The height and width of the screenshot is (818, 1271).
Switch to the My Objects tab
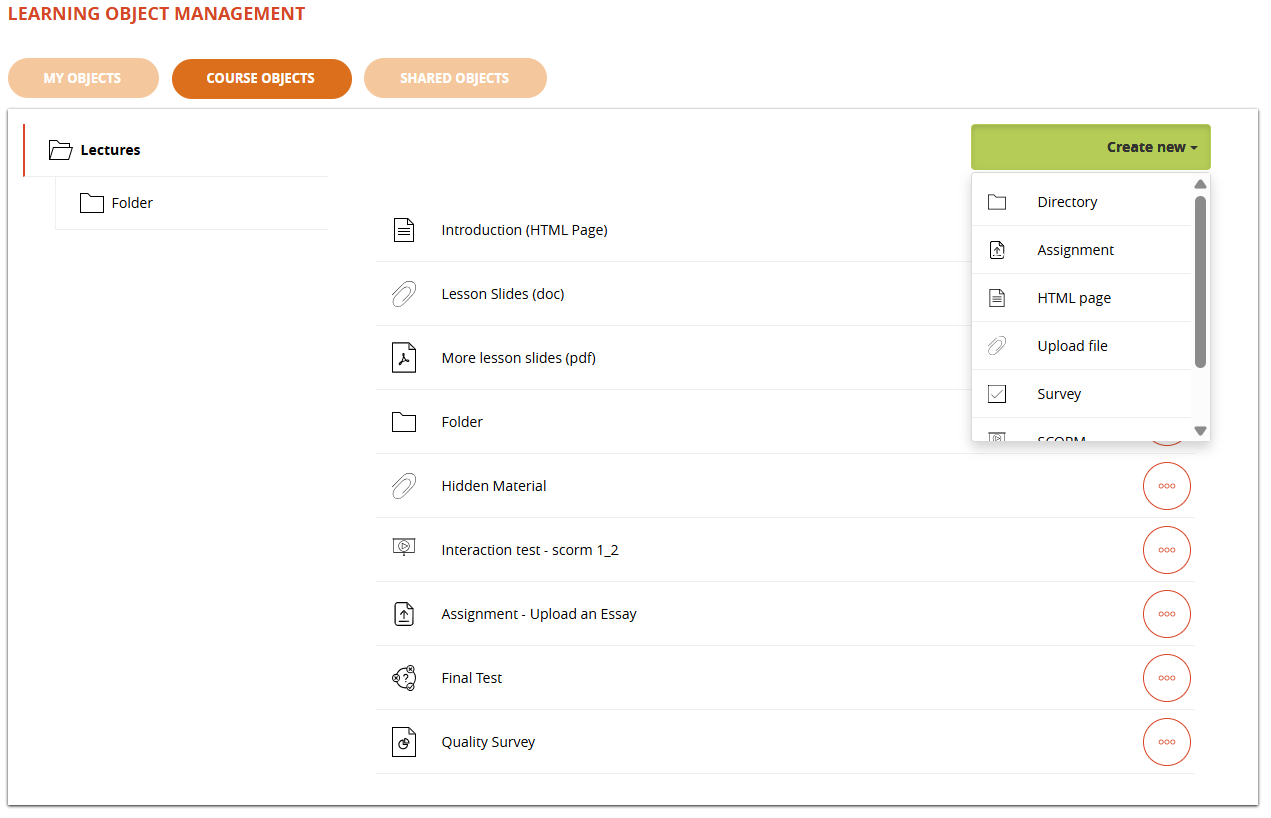click(x=83, y=78)
